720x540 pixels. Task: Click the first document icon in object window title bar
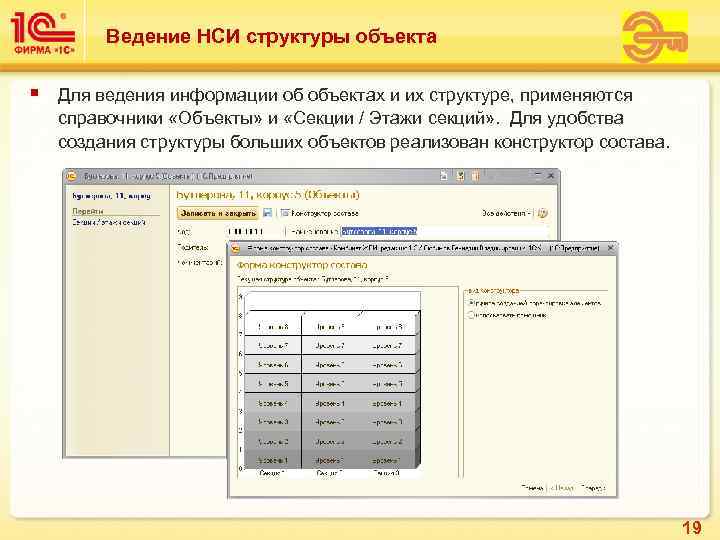coord(444,175)
